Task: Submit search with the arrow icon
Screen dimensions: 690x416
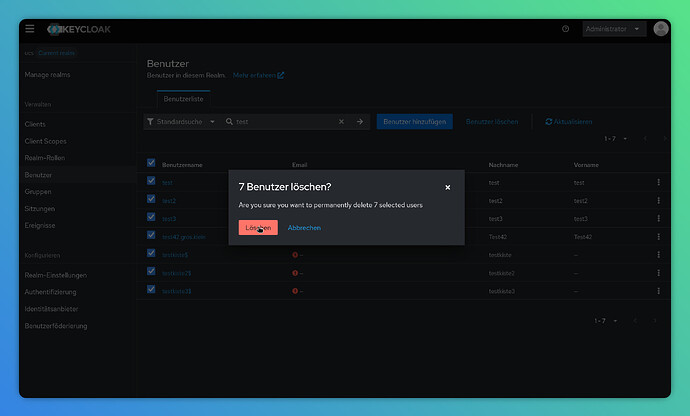Action: point(360,121)
